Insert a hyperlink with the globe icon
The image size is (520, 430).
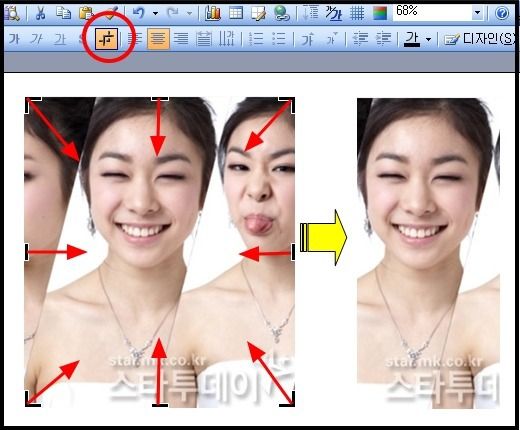(x=282, y=13)
